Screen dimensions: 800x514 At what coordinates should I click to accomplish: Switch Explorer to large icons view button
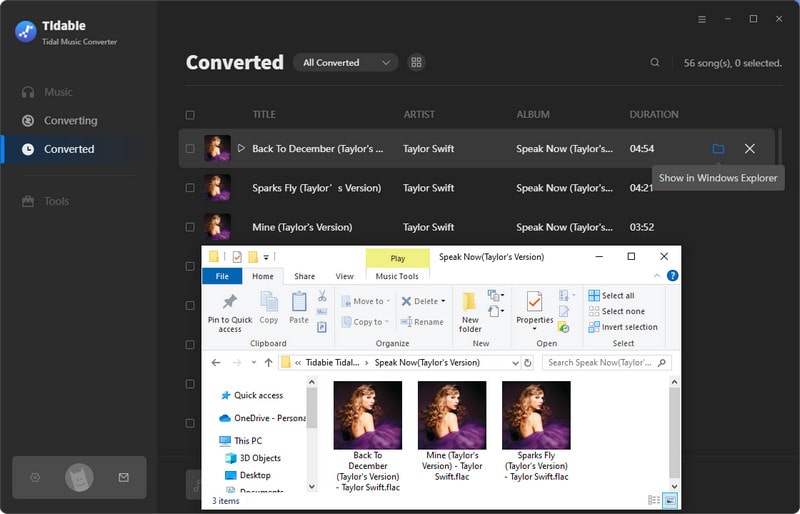pos(670,500)
